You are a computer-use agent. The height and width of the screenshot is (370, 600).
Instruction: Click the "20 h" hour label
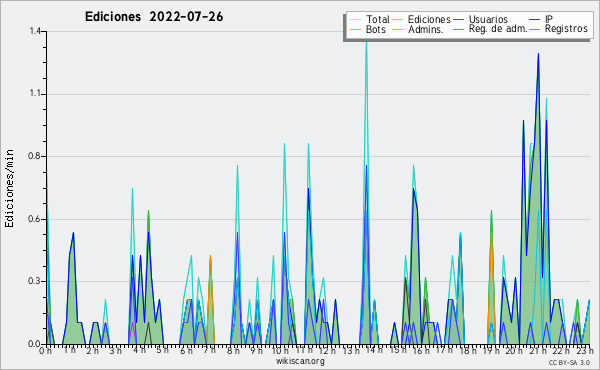[514, 351]
